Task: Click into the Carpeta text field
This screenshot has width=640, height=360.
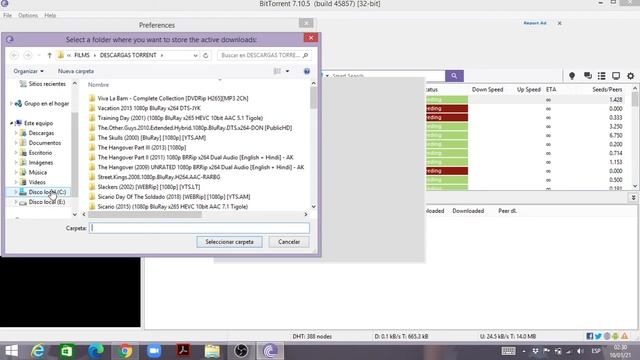Action: (199, 228)
